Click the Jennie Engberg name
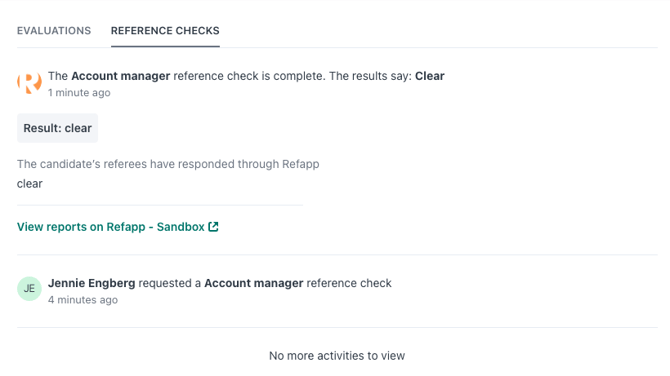This screenshot has height=376, width=670. 91,283
